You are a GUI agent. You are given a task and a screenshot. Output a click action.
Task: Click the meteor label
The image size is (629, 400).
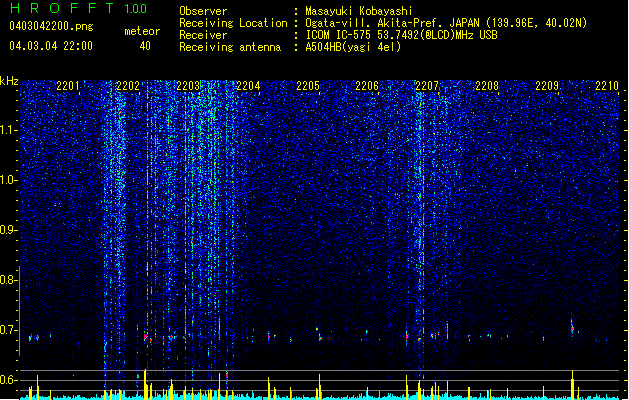[x=142, y=31]
